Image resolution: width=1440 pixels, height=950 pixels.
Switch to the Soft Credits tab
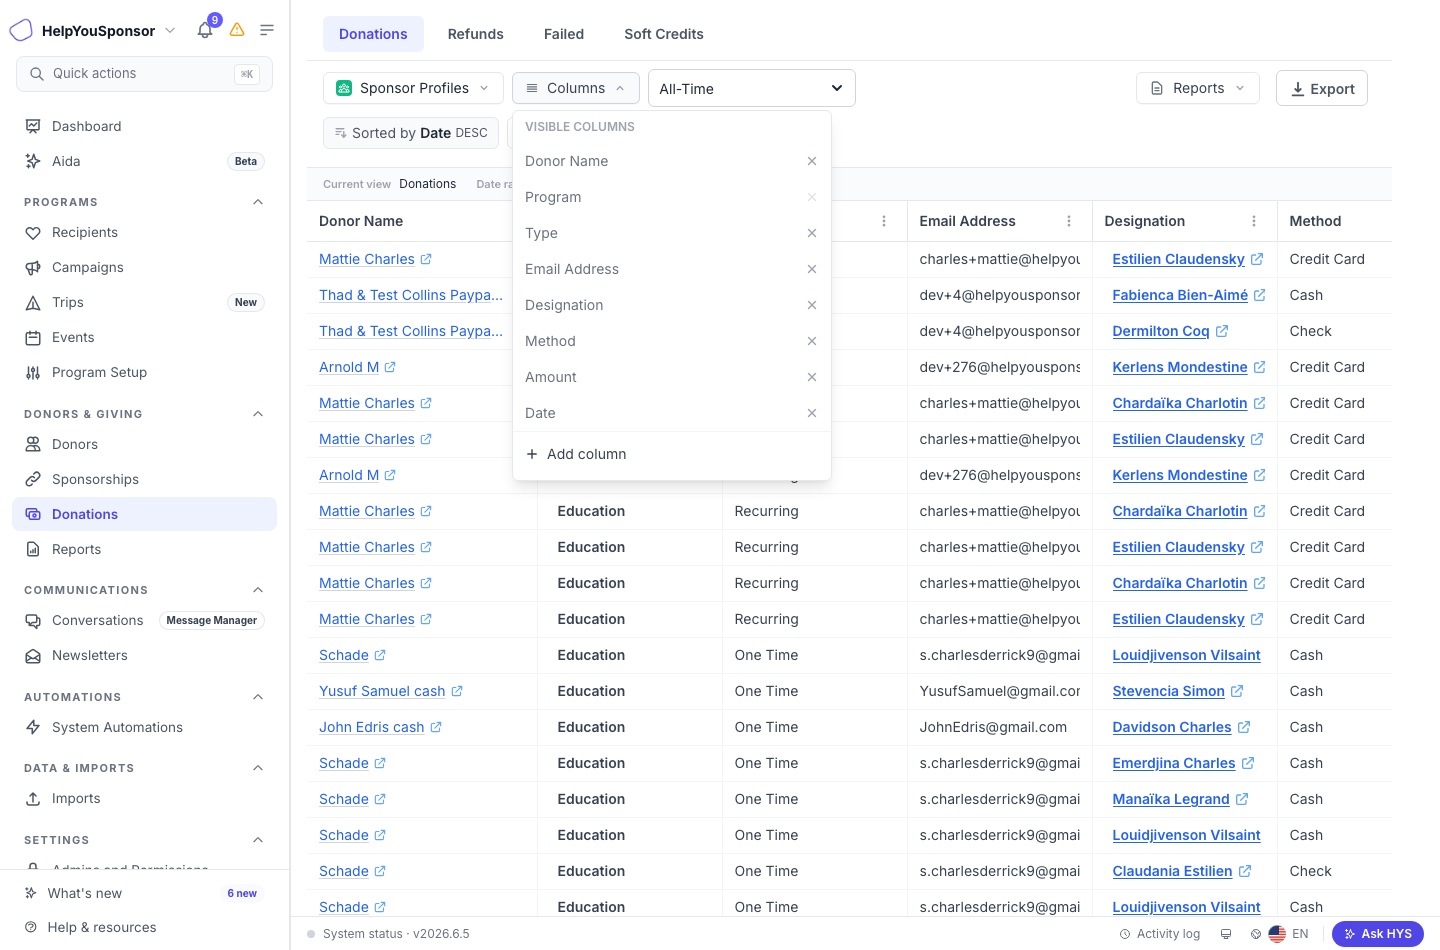click(x=664, y=34)
